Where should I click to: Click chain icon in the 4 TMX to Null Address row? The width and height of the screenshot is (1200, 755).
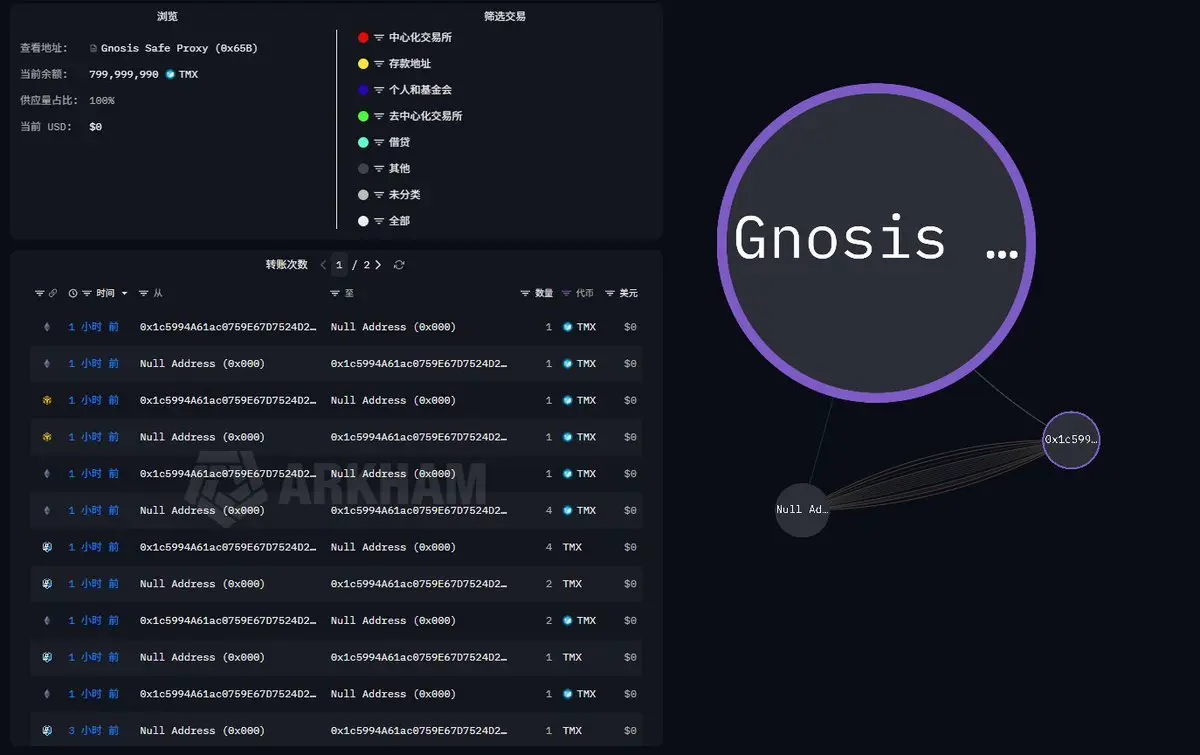46,547
